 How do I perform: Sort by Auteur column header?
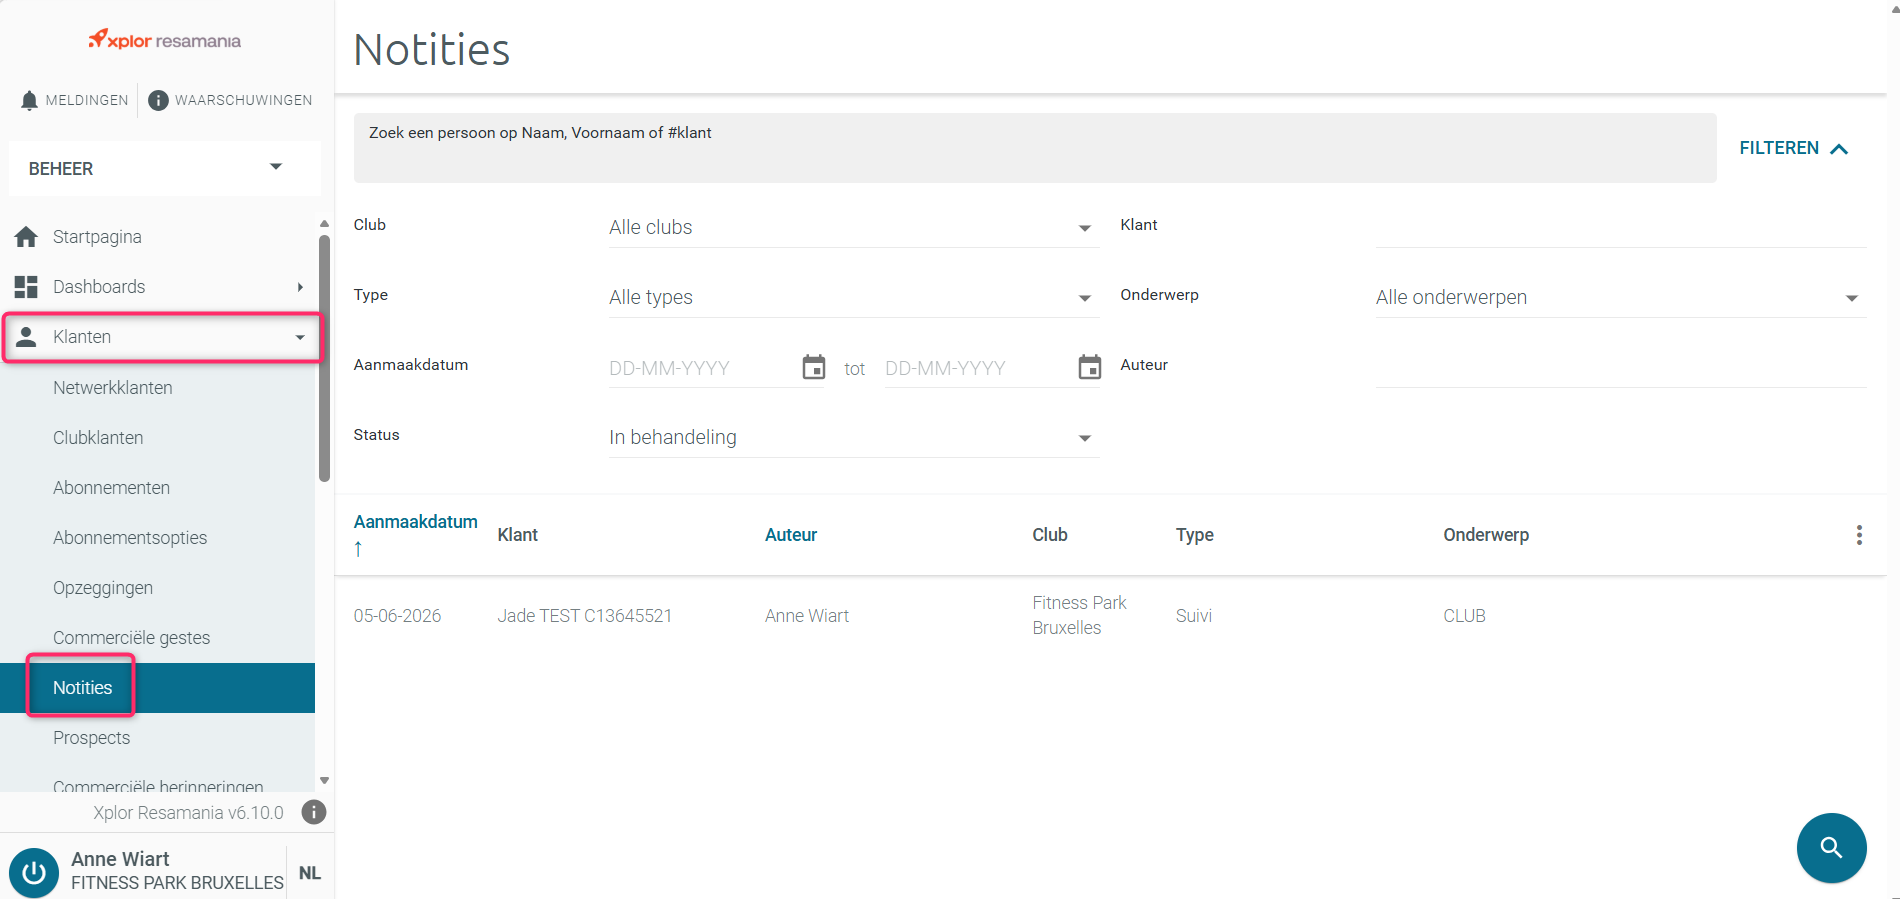(x=791, y=535)
